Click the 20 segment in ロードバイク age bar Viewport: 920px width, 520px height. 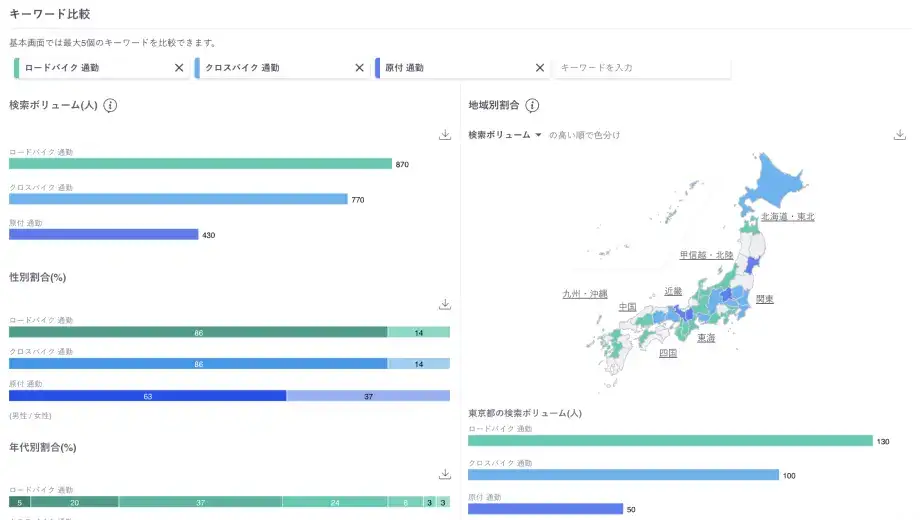coord(75,502)
